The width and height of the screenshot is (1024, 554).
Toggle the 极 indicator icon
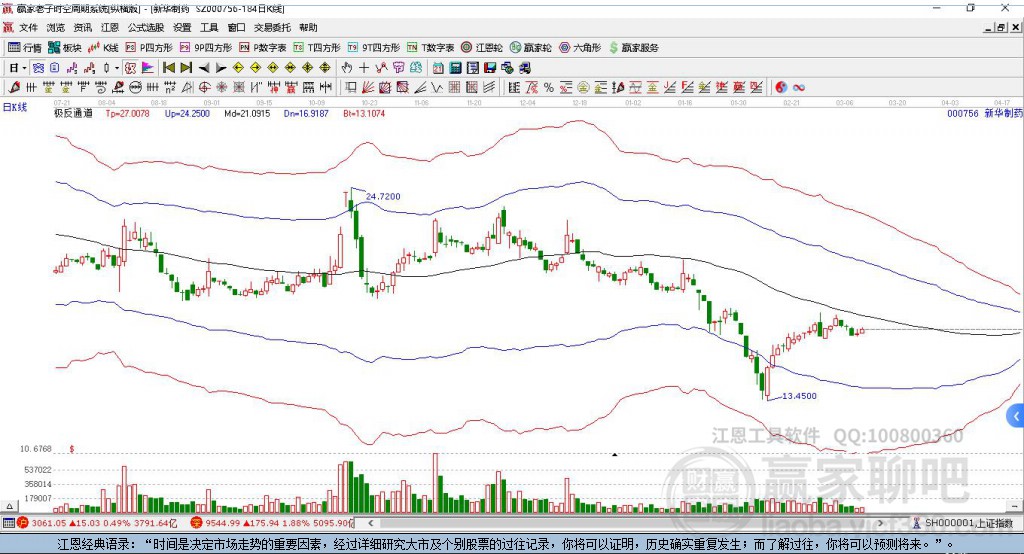coord(131,68)
